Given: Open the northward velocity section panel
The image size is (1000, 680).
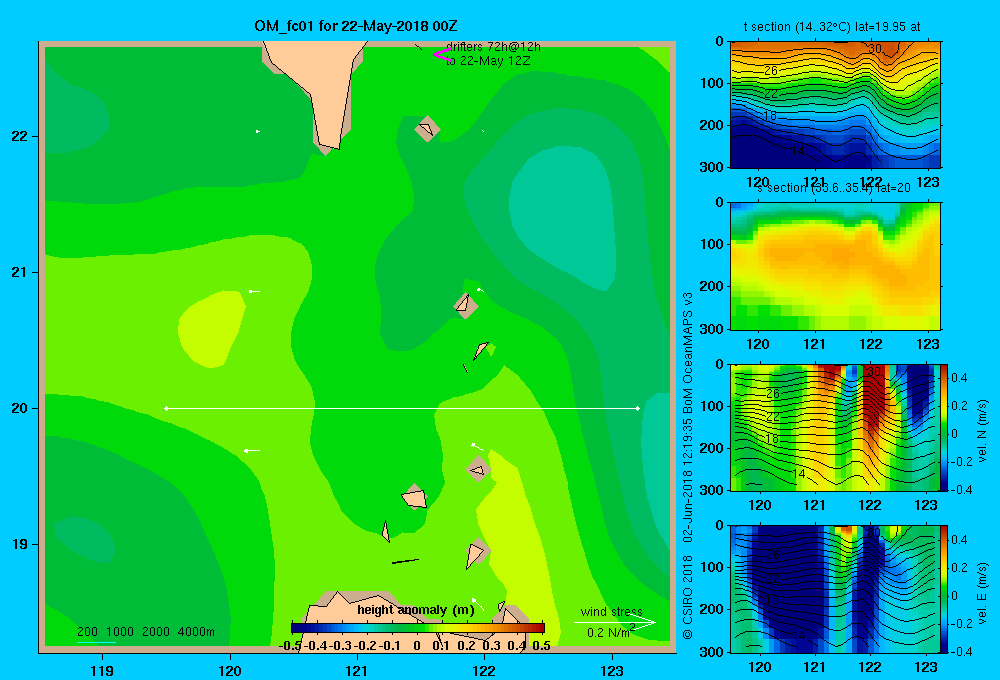Looking at the screenshot, I should 835,427.
